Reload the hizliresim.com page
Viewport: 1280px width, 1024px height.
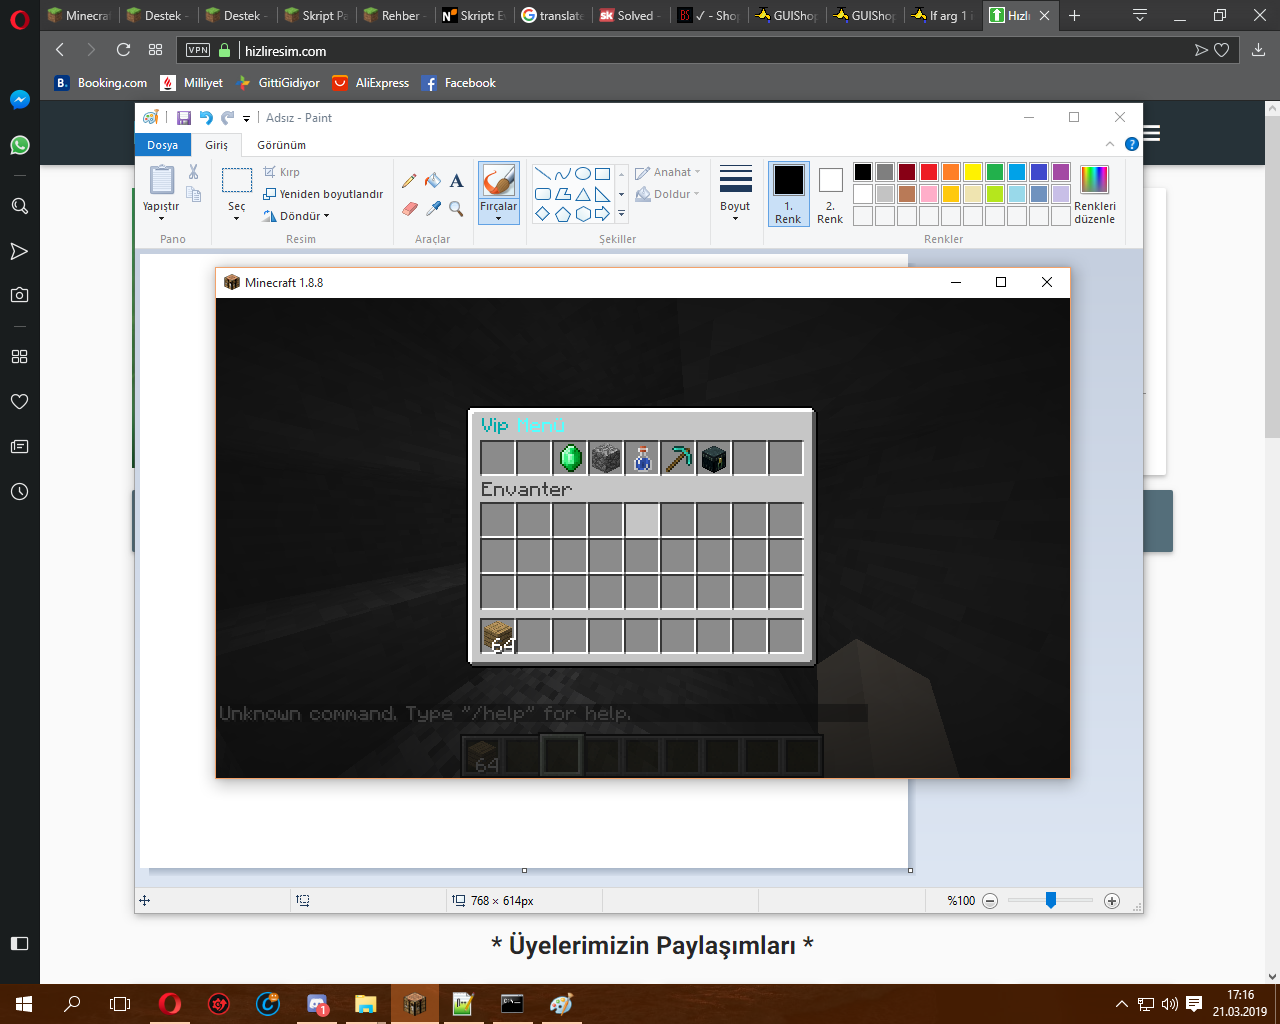(x=123, y=50)
